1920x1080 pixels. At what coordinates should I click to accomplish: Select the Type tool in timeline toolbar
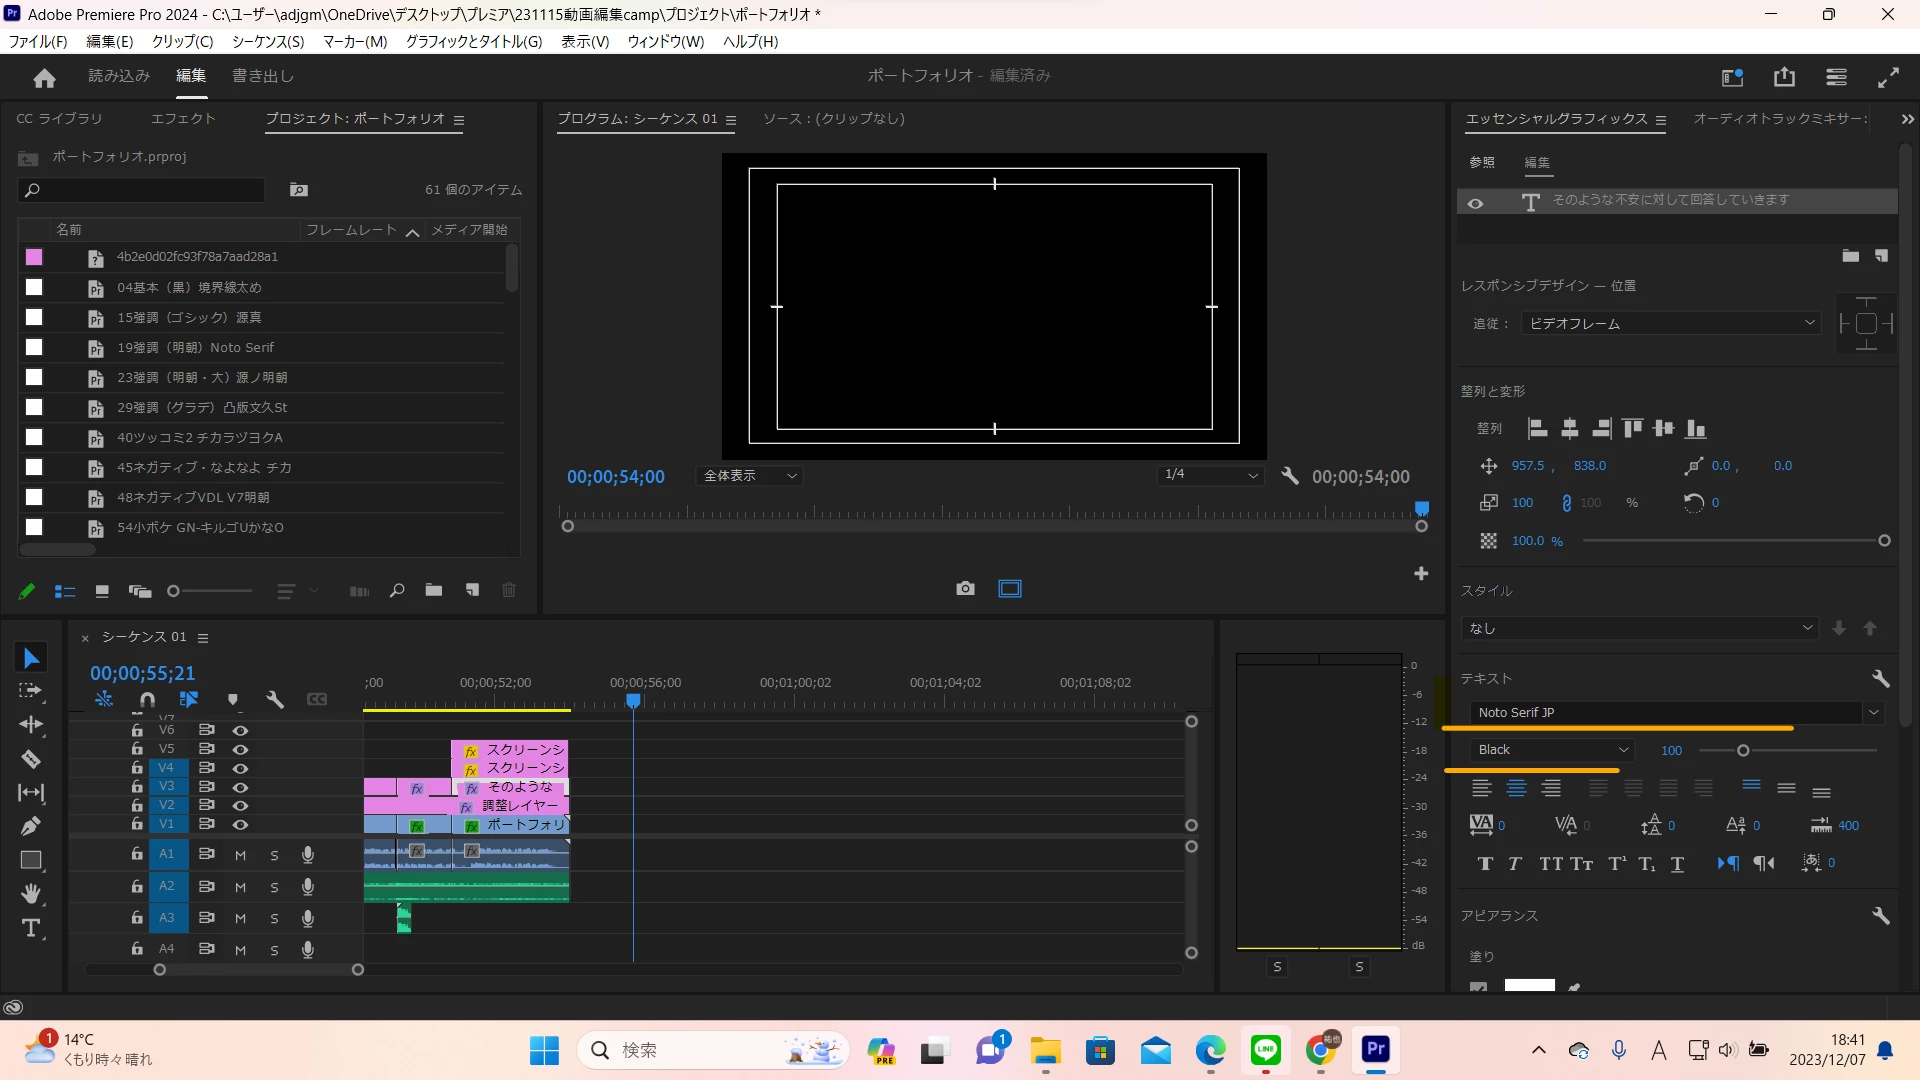coord(31,928)
